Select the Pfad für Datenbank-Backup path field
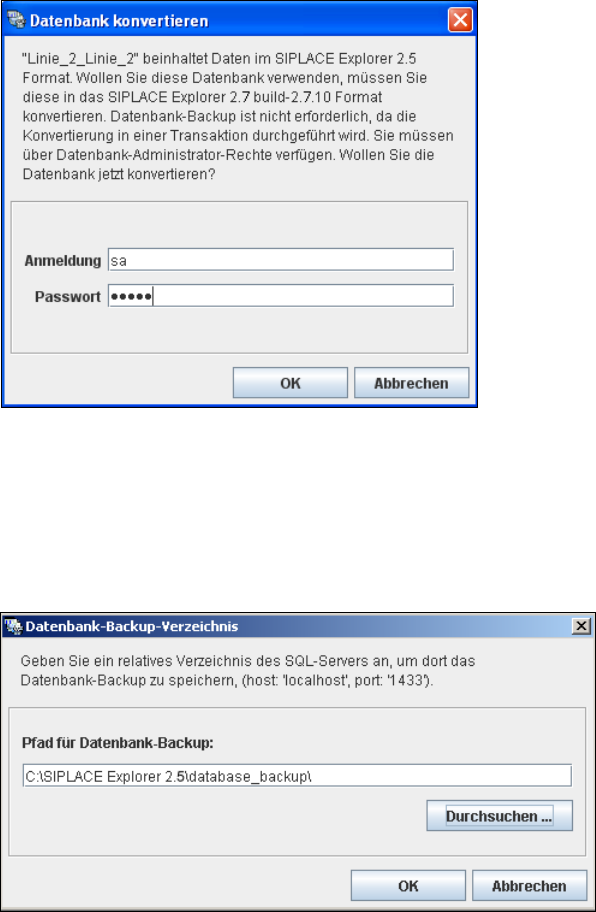596x912 pixels. pos(297,775)
